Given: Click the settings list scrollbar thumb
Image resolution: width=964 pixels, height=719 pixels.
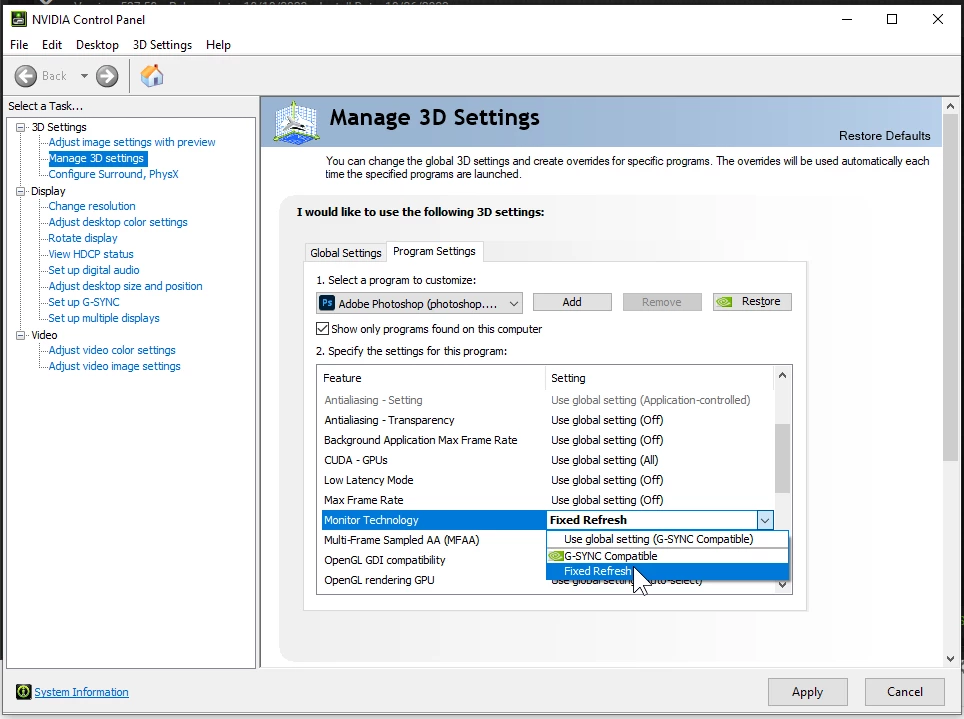Looking at the screenshot, I should pyautogui.click(x=782, y=458).
